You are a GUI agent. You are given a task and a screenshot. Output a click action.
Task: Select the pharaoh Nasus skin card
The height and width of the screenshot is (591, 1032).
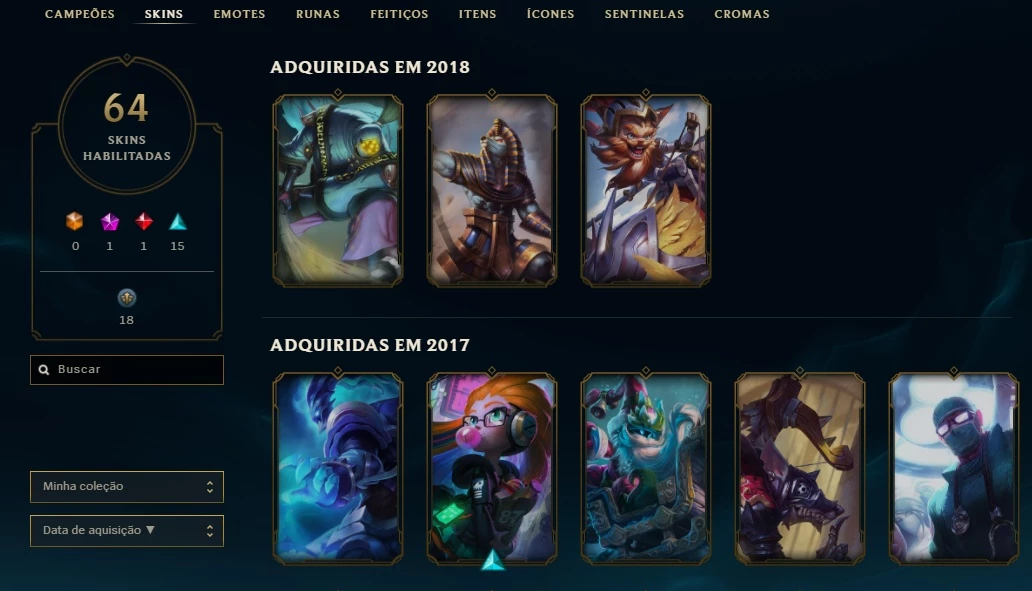coord(492,190)
